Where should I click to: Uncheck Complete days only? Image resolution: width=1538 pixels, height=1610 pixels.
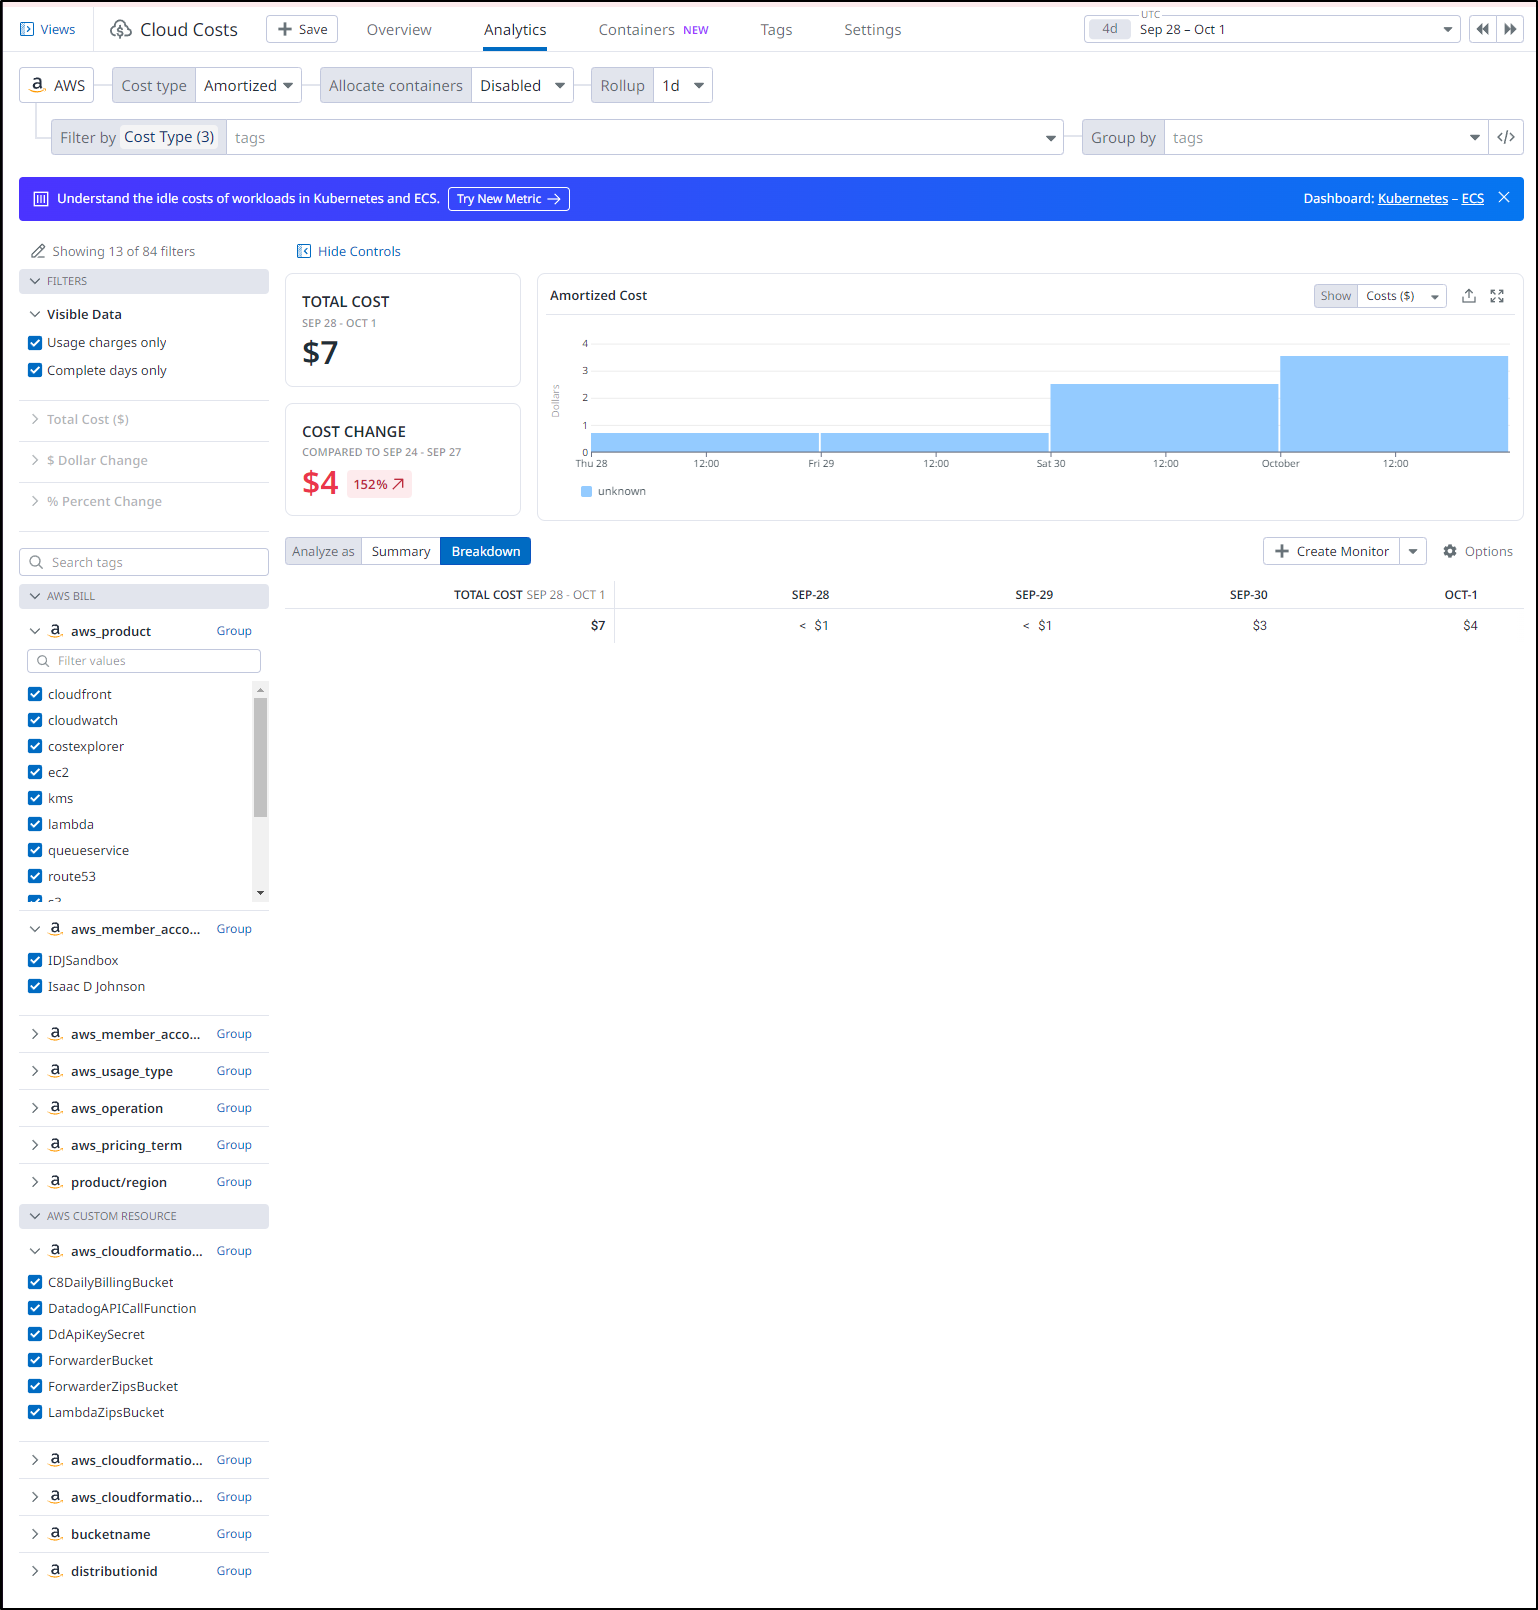pos(35,370)
